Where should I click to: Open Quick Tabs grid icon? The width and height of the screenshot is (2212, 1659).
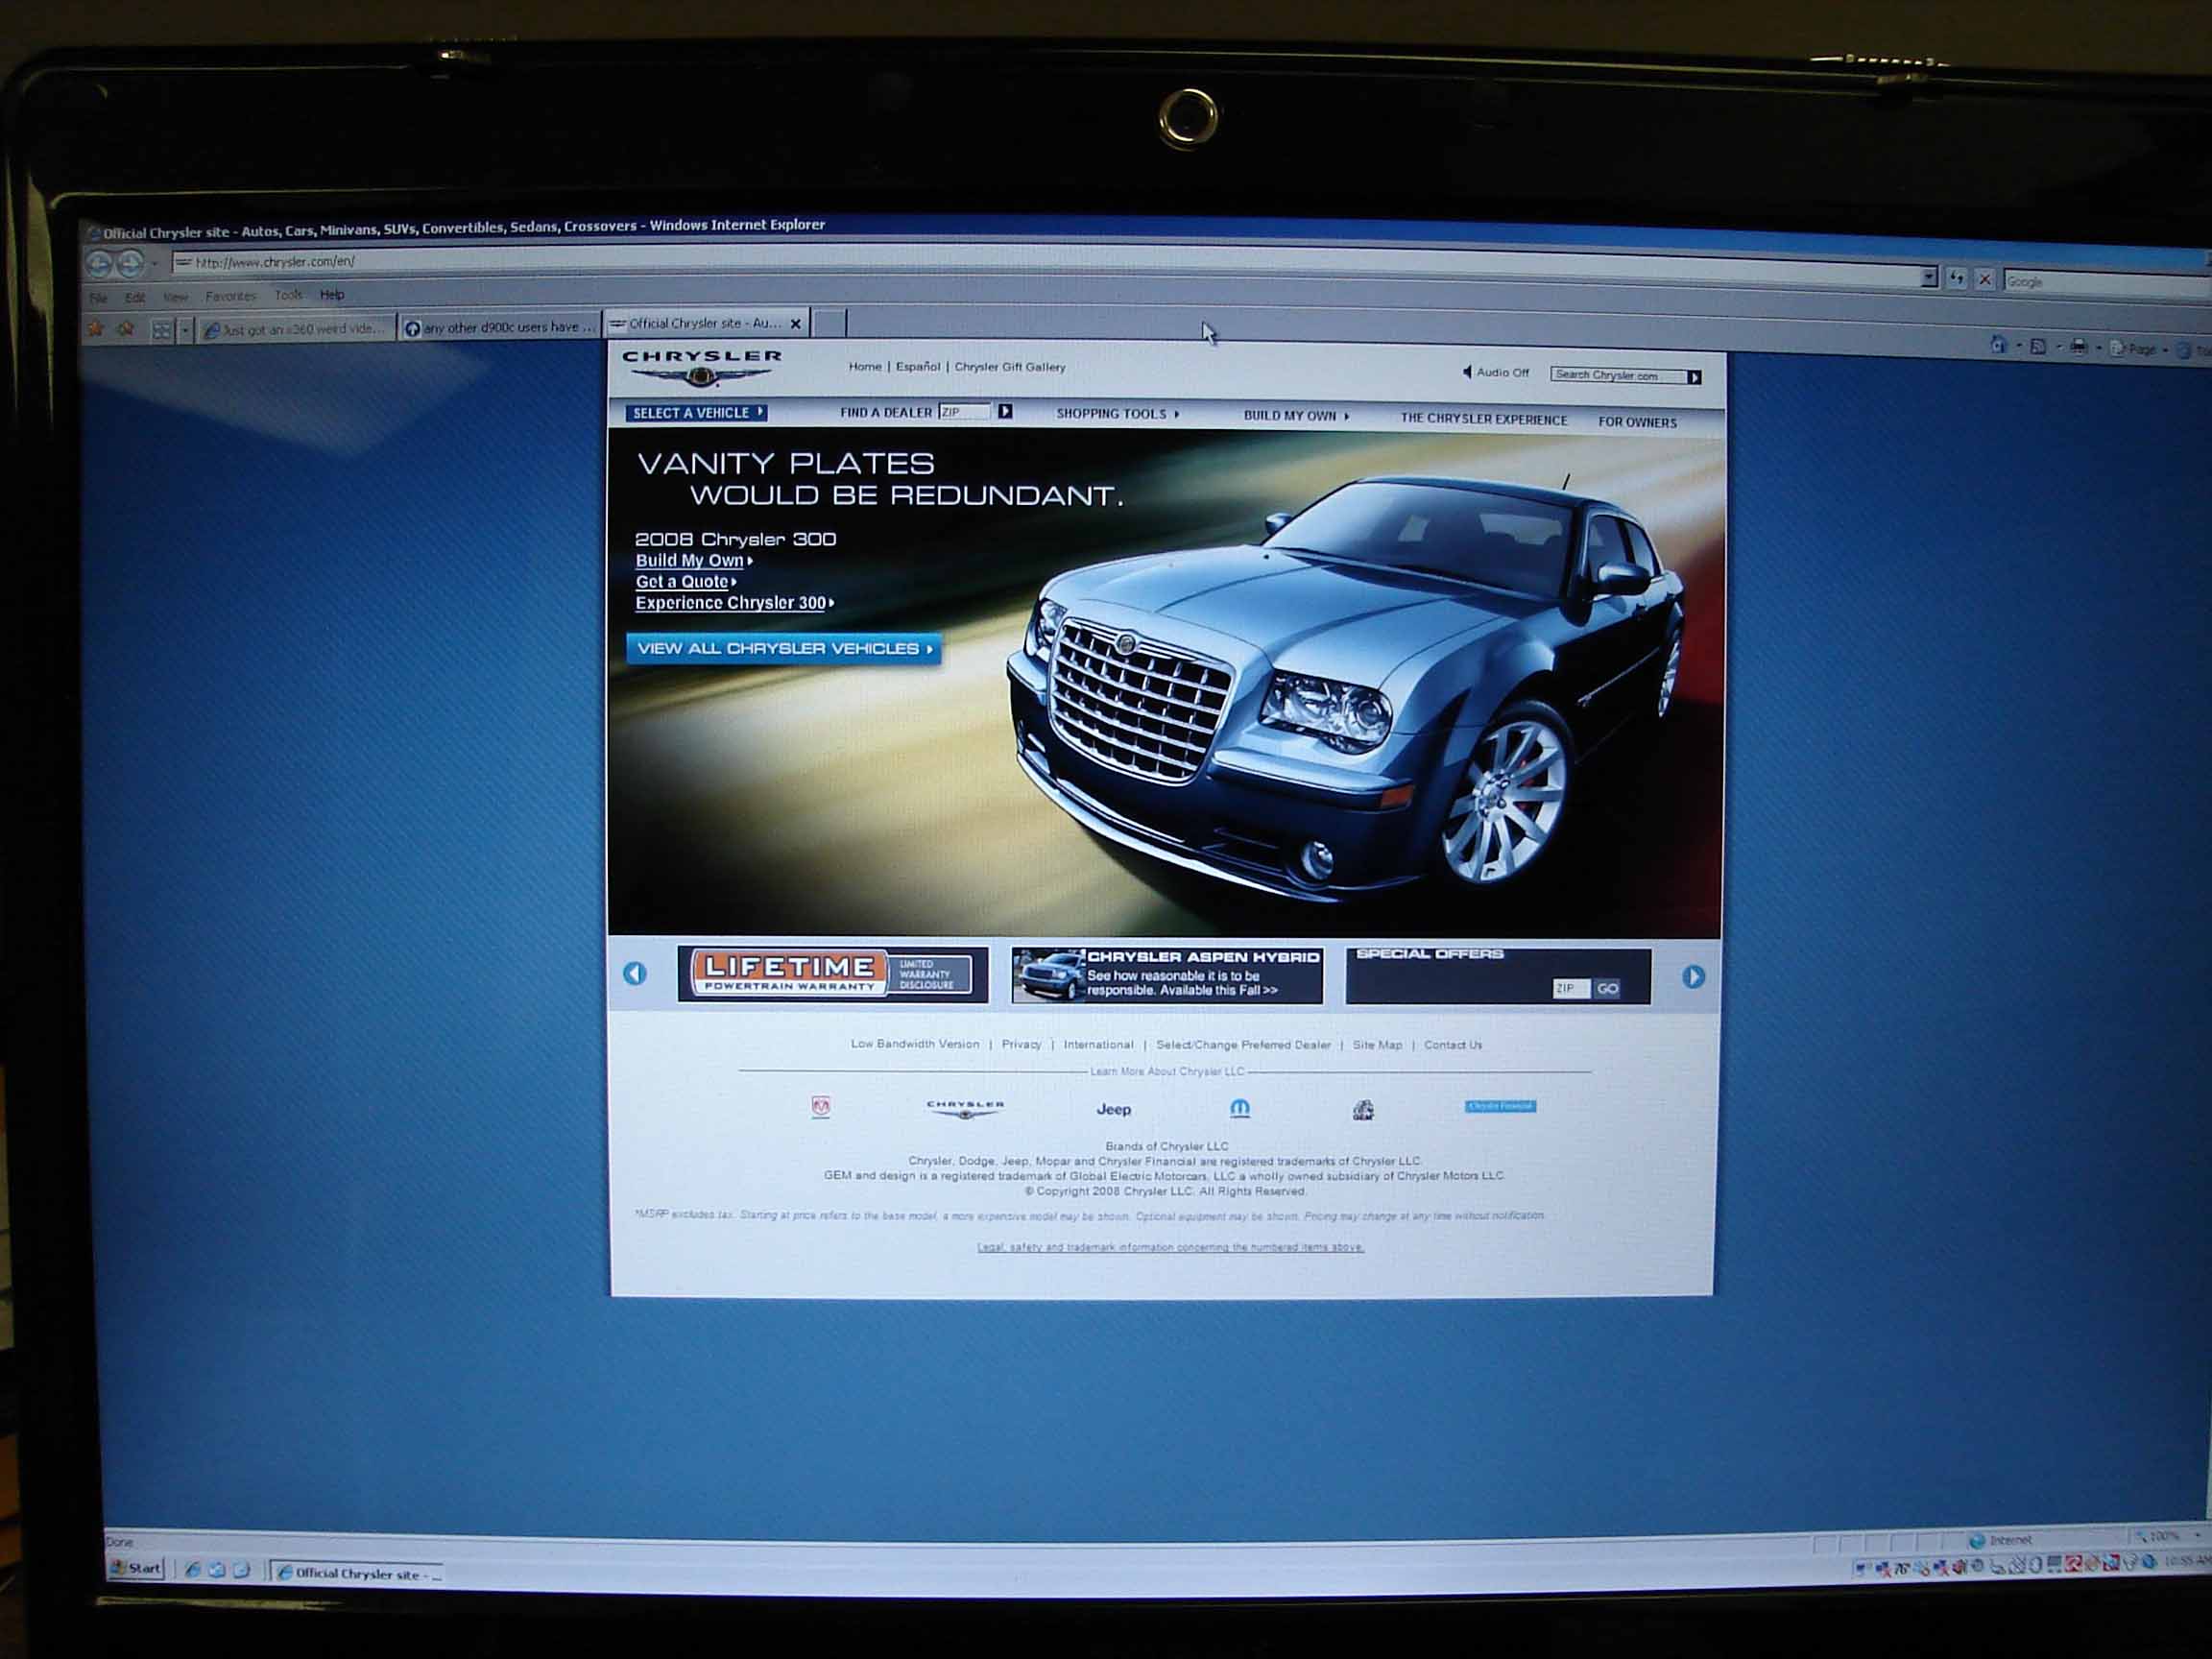(161, 330)
